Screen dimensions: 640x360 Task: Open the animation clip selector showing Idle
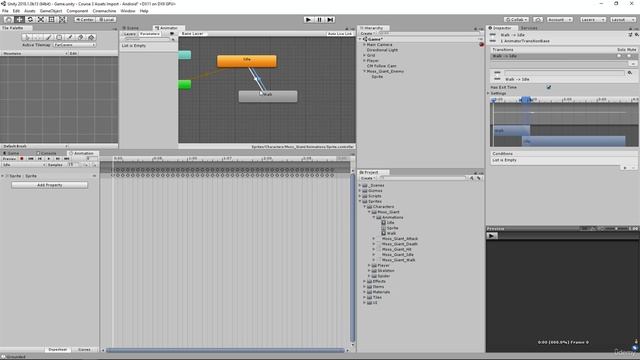[23, 165]
